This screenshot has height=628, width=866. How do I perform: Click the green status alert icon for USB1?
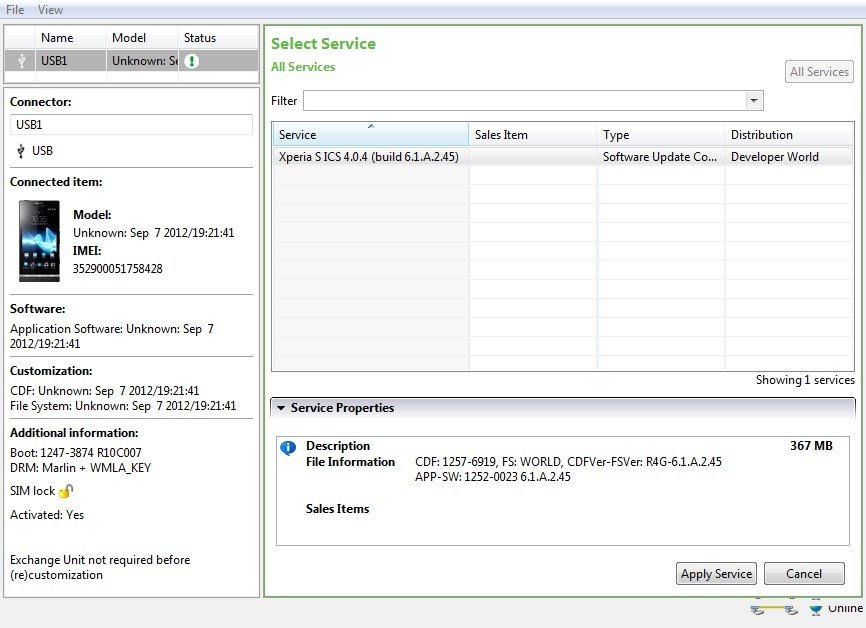click(x=192, y=61)
